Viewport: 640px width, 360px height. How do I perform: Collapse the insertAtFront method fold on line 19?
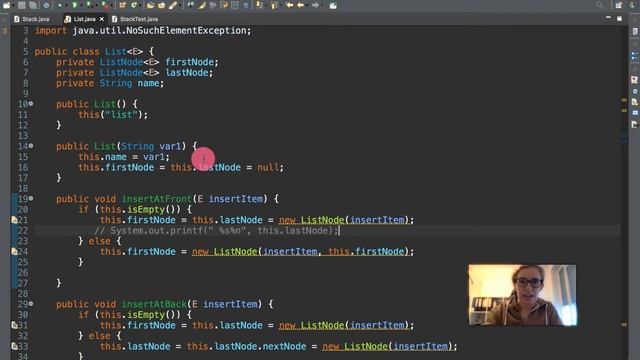coord(31,198)
